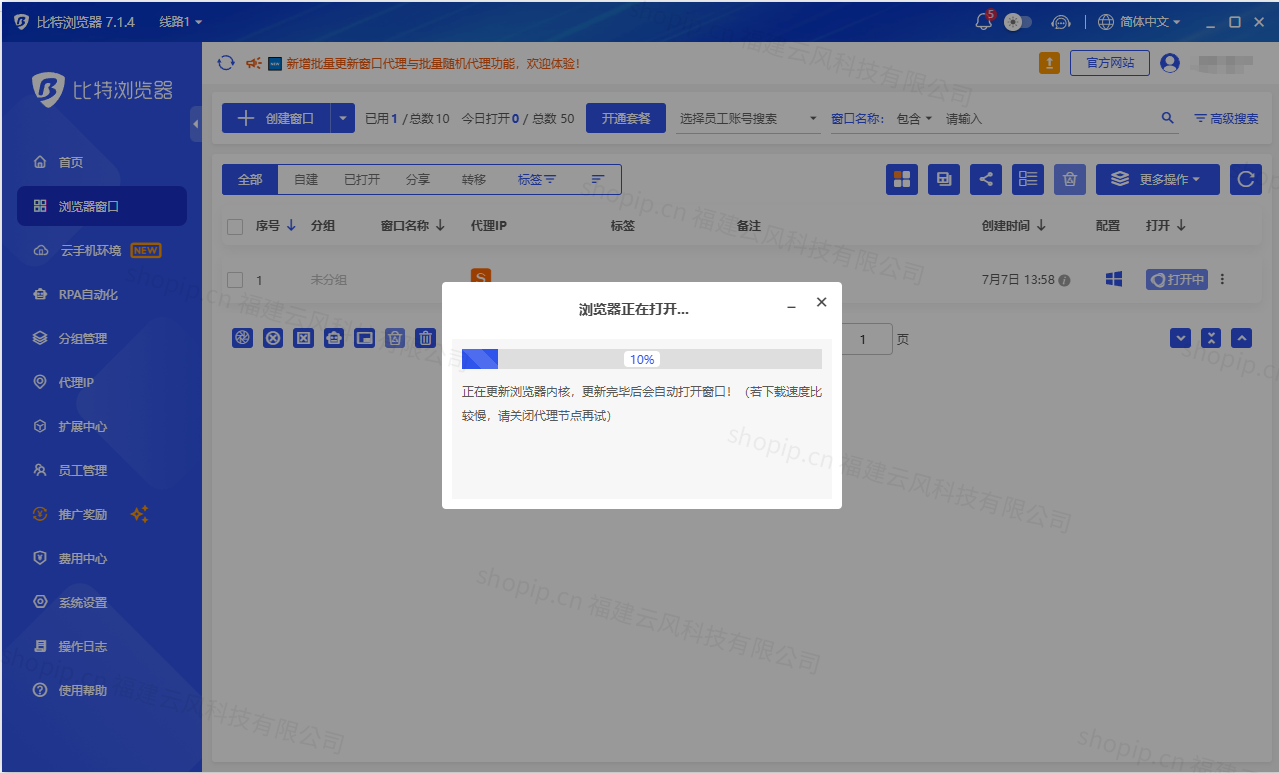Click the save/layout icon in the toolbar
This screenshot has height=773, width=1279.
(x=944, y=179)
